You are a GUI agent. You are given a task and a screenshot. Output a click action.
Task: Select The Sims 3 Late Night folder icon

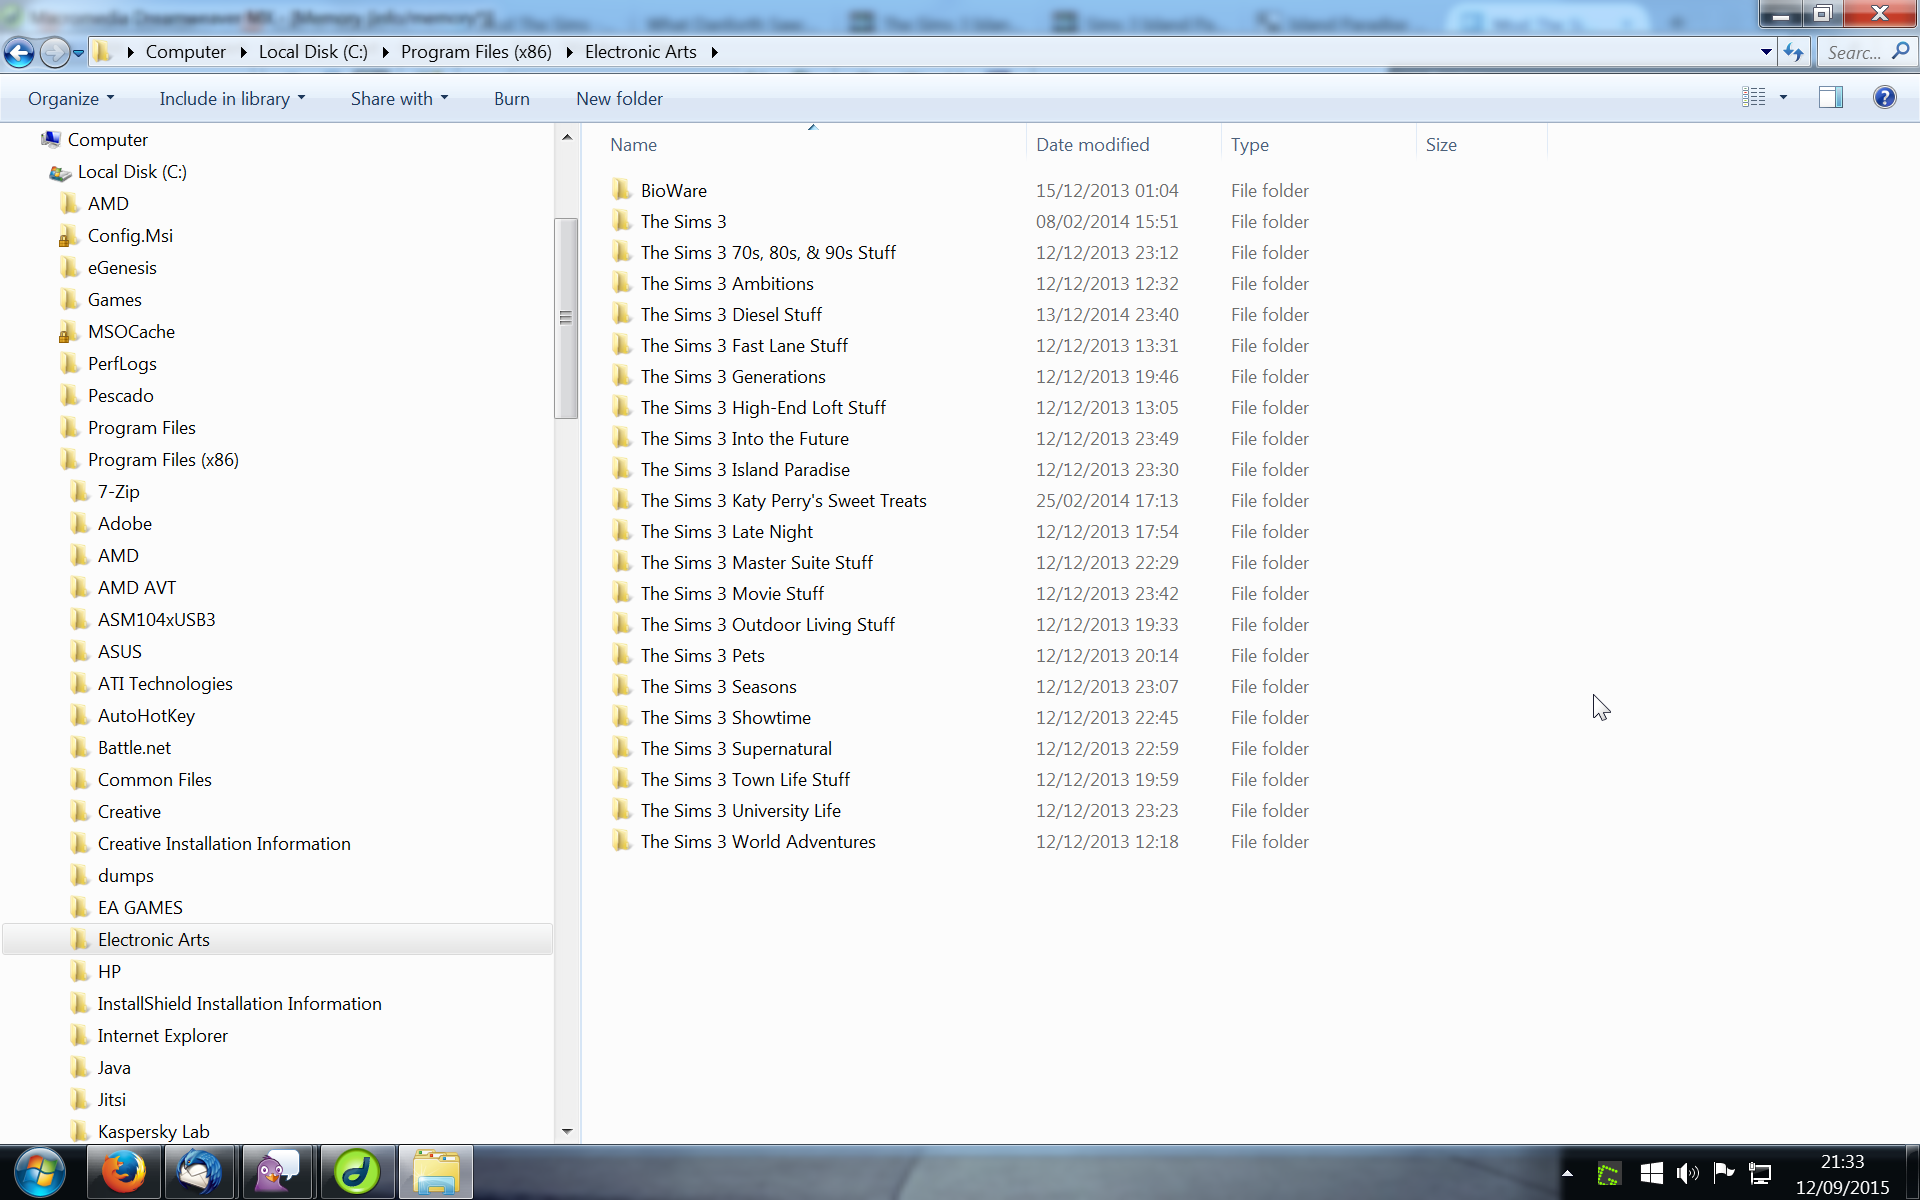(x=621, y=530)
